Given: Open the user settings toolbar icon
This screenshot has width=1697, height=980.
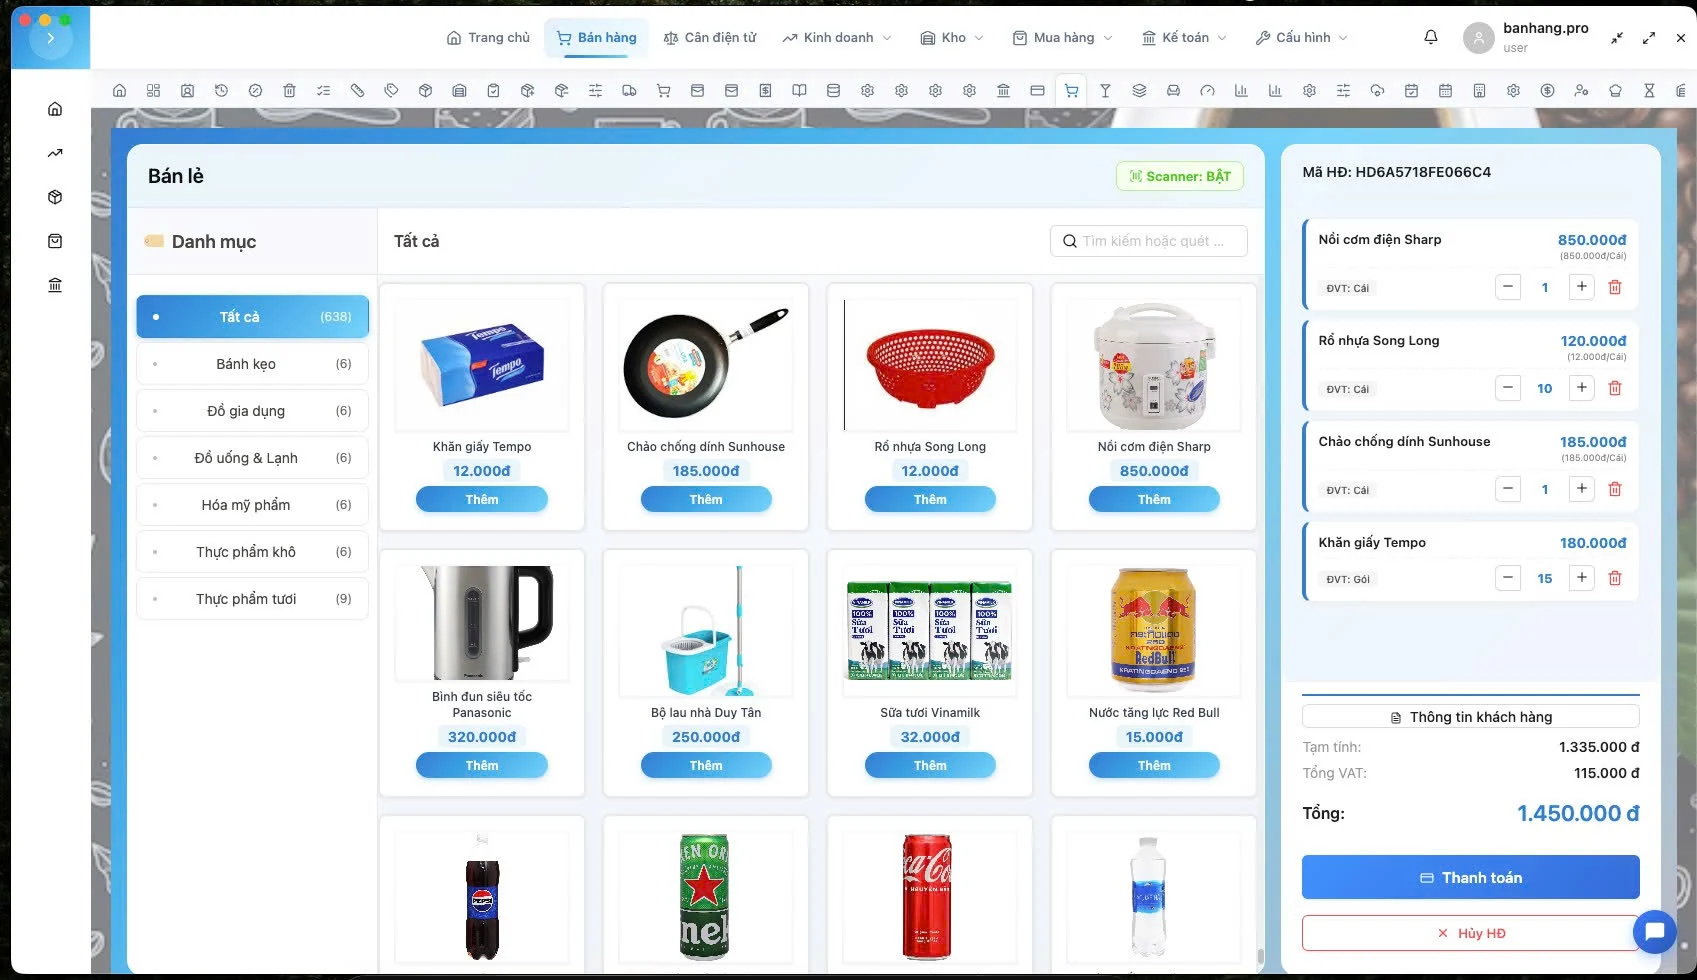Looking at the screenshot, I should pos(1581,90).
